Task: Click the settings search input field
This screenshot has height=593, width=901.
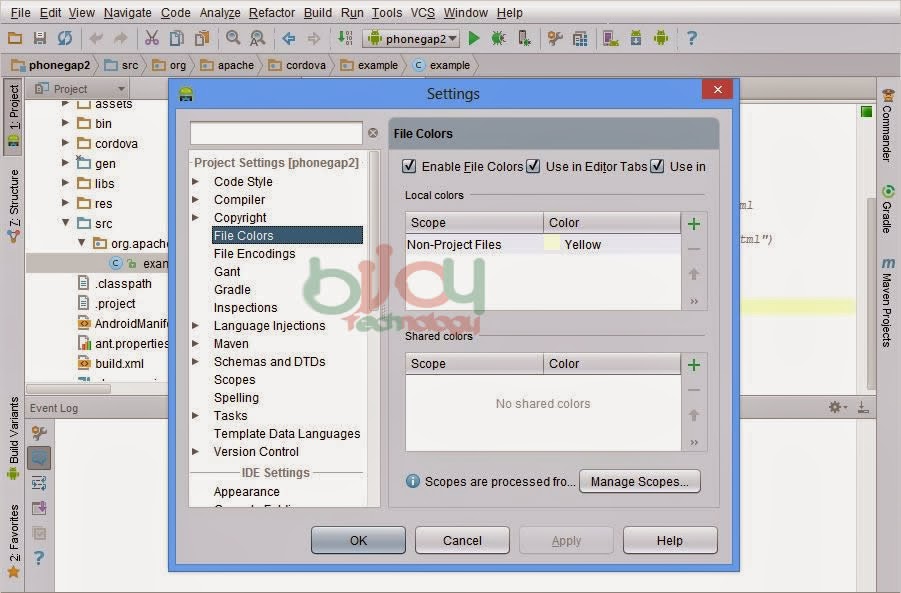Action: coord(276,133)
